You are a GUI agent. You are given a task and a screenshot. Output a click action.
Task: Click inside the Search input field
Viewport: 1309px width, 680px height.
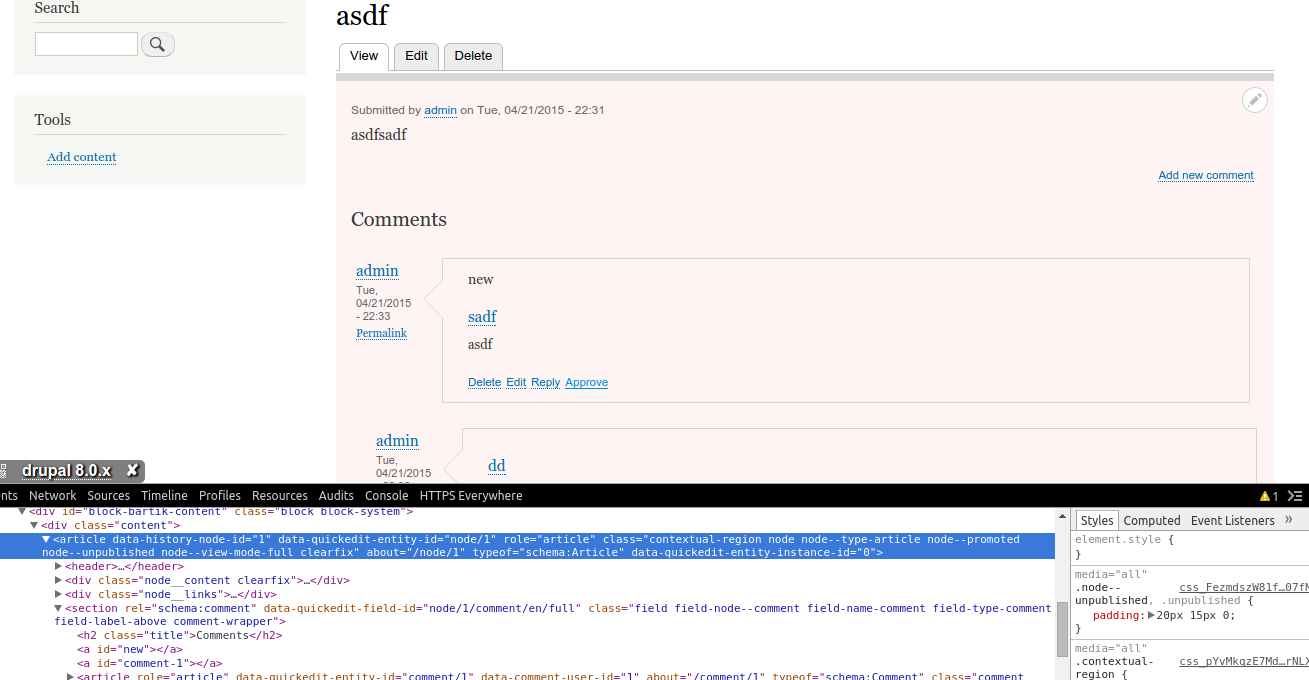[x=85, y=43]
